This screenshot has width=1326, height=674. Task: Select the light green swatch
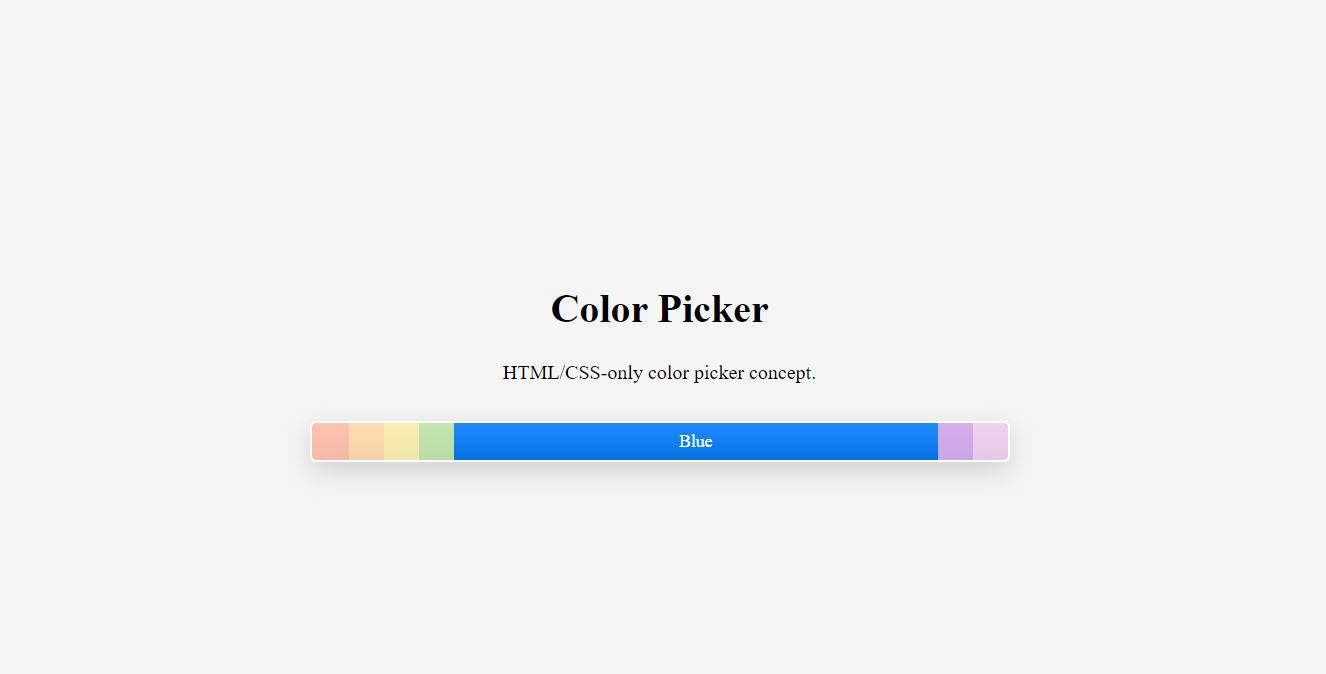click(436, 441)
